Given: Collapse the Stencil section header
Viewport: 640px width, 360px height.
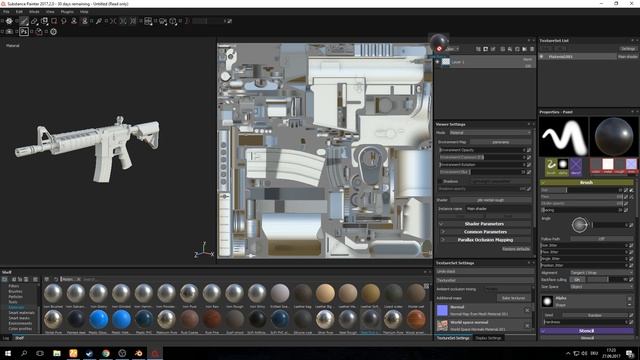Looking at the screenshot, I should [x=587, y=331].
